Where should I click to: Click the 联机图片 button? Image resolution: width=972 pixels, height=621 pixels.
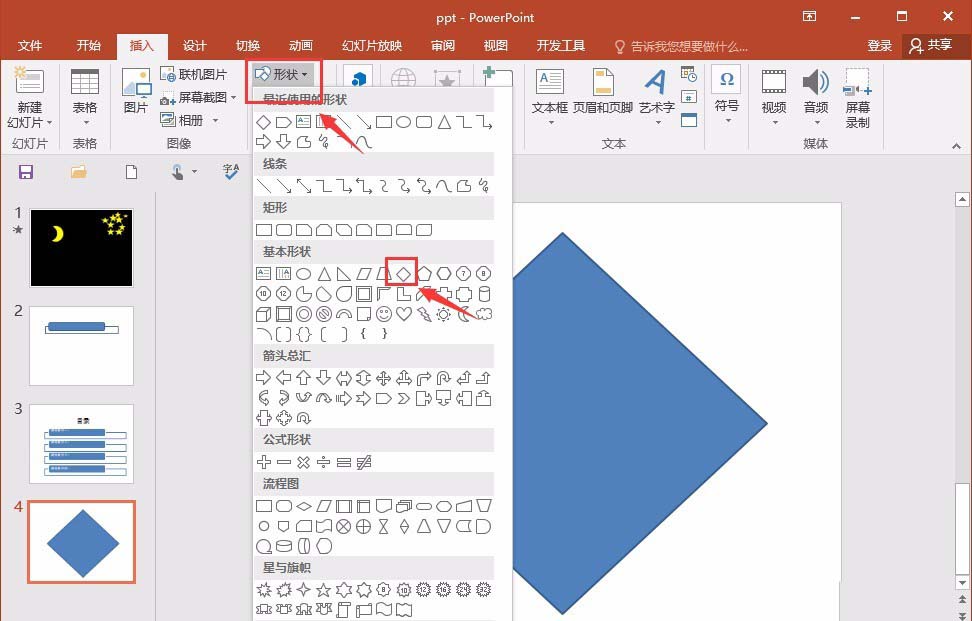click(194, 74)
